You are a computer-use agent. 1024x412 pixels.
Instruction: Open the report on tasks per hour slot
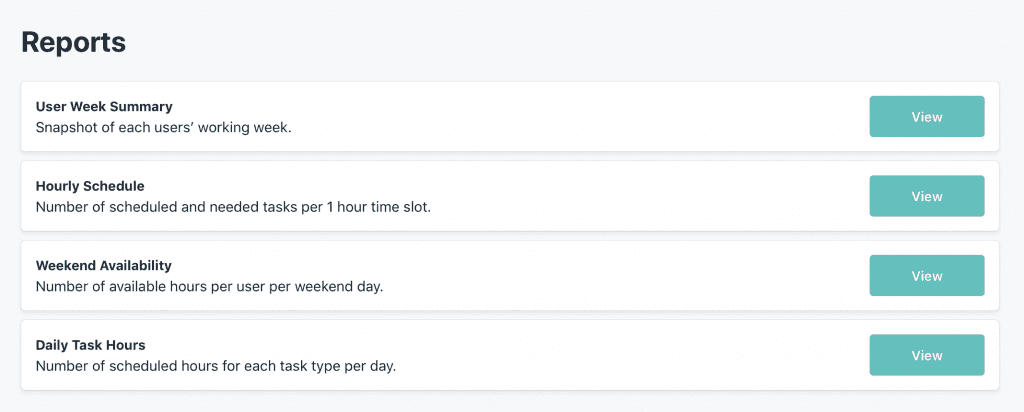tap(926, 196)
